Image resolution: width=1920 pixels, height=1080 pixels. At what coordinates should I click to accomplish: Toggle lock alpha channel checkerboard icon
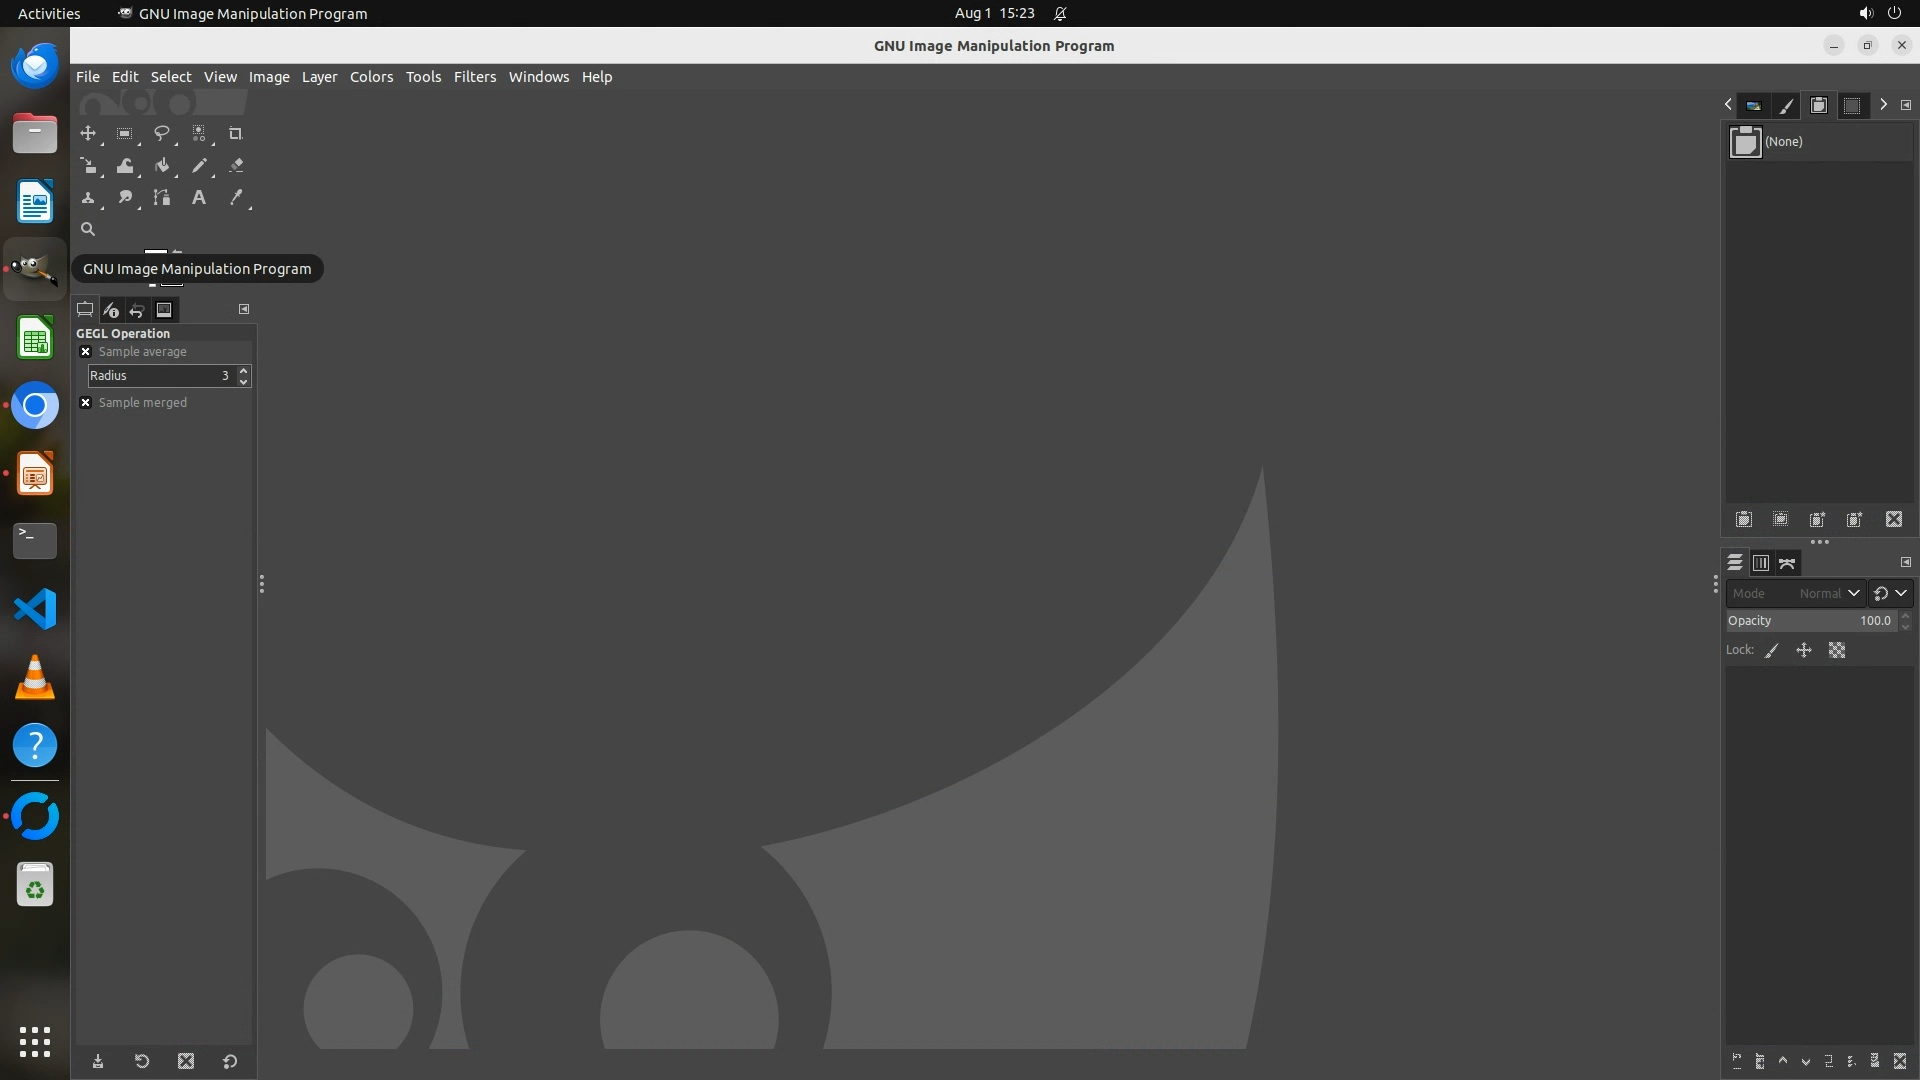point(1837,651)
